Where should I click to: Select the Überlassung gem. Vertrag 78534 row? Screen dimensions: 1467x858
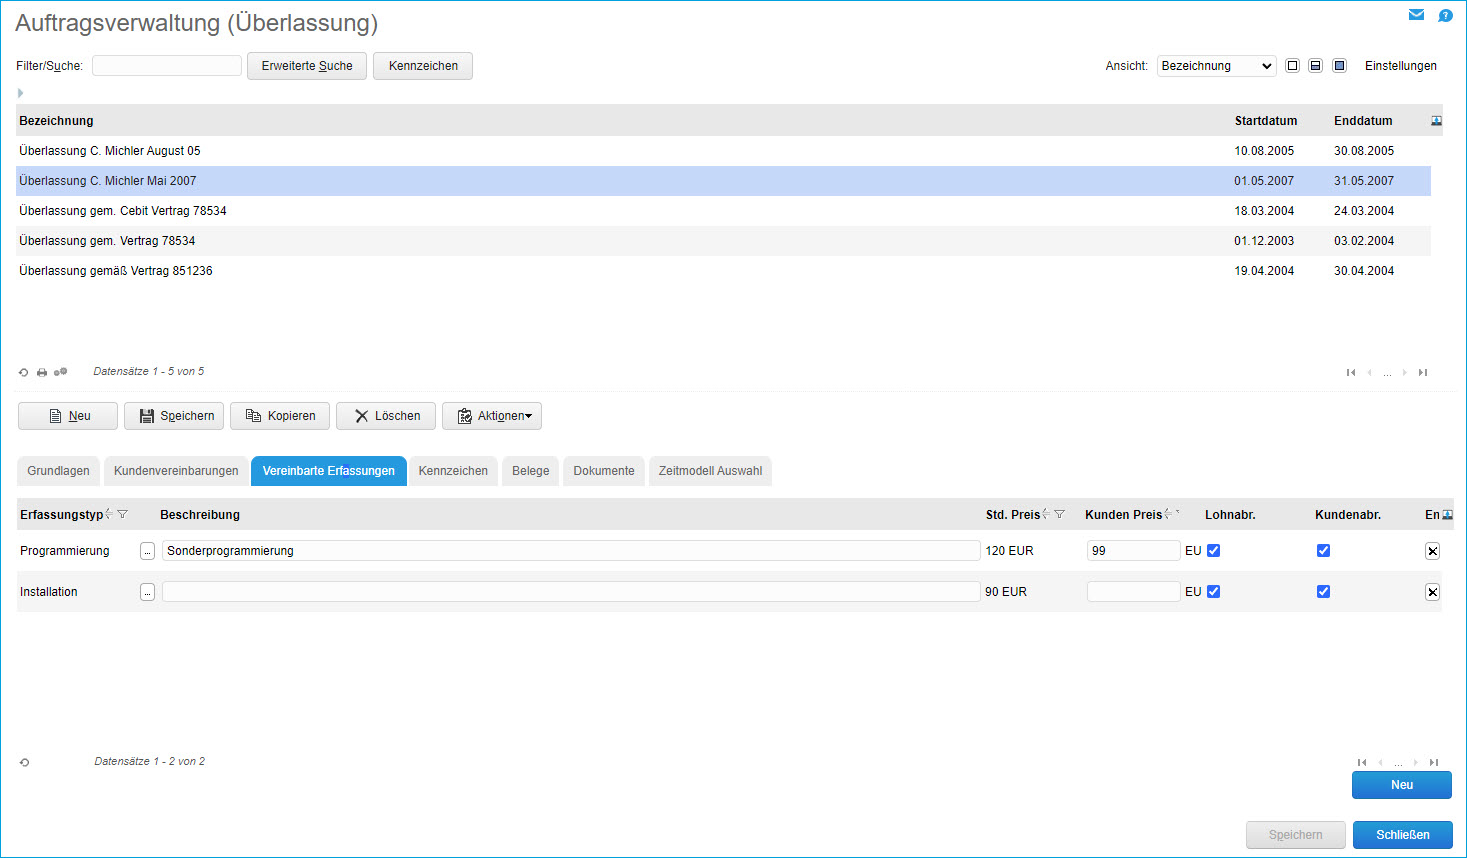[107, 241]
